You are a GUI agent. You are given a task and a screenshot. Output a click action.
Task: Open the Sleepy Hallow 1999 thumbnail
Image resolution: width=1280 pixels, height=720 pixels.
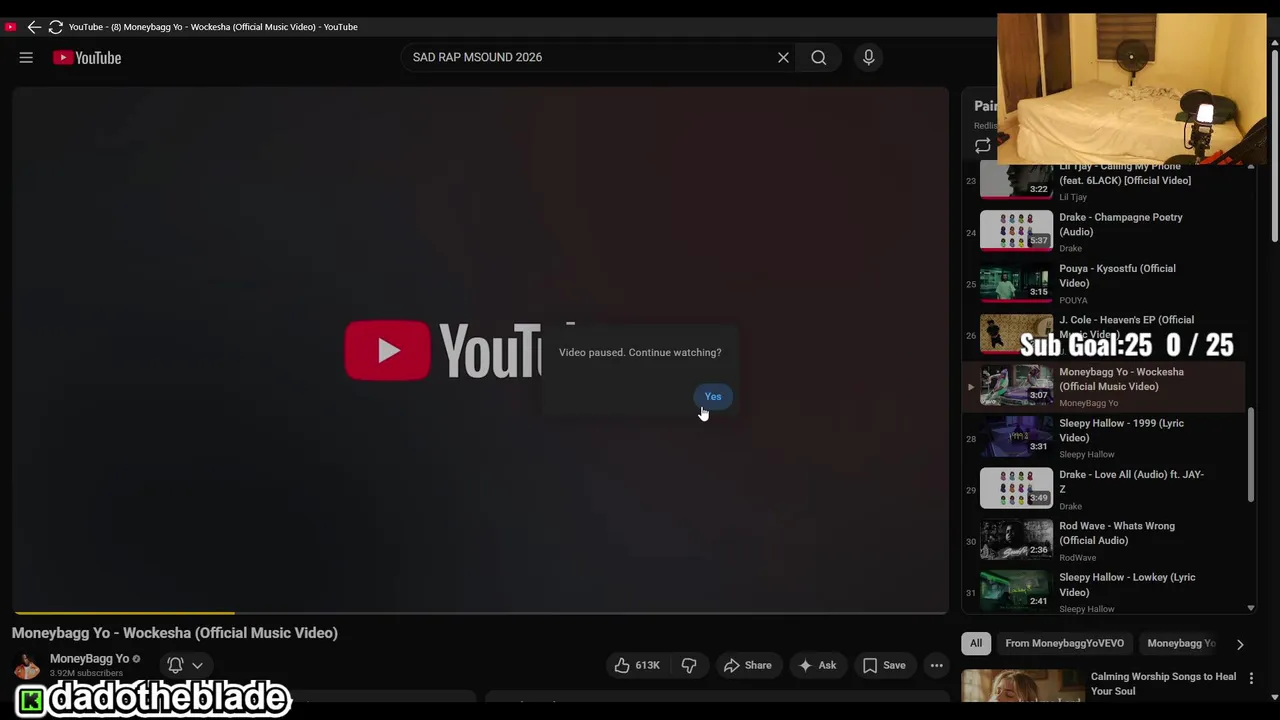tap(1016, 437)
